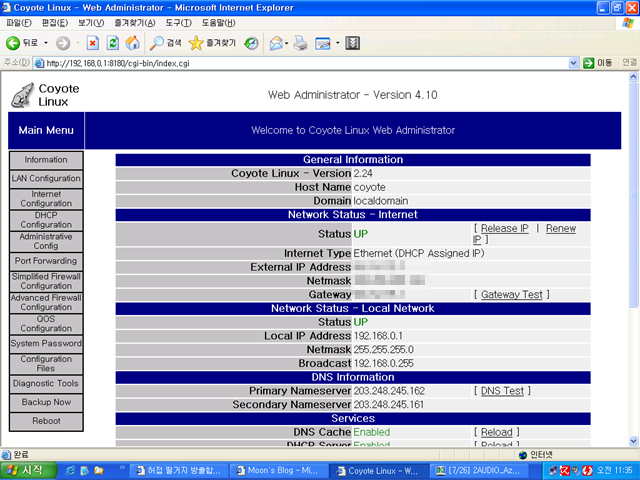Click the Refresh page icon
This screenshot has width=640, height=480.
[x=113, y=43]
